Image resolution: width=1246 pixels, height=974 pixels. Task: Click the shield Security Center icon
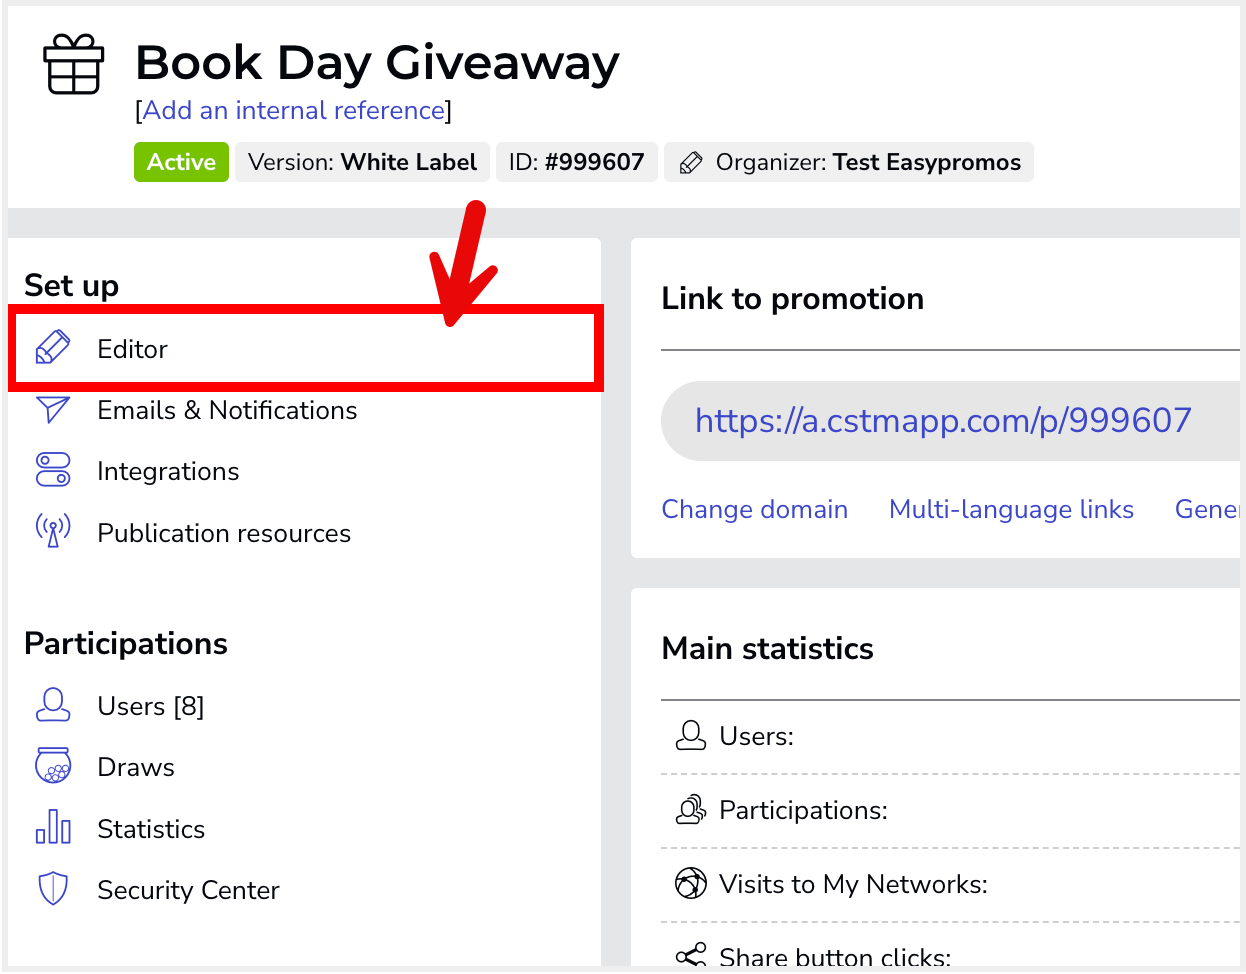[x=53, y=888]
